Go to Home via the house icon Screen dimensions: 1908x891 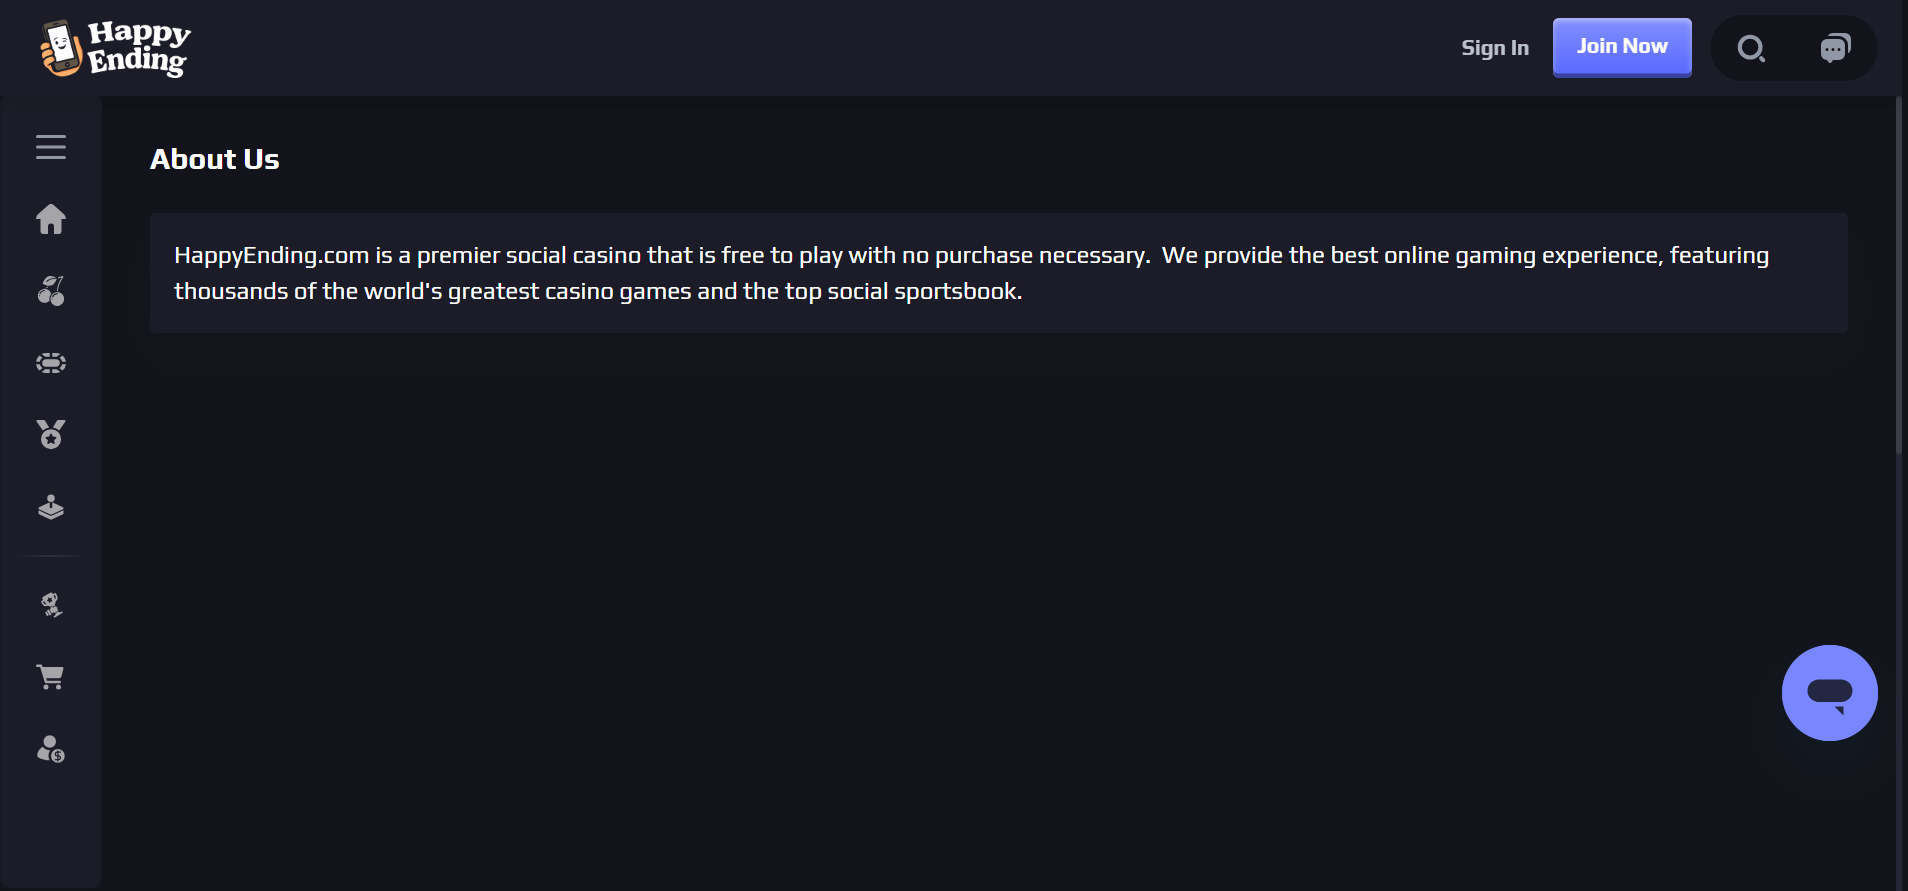51,219
